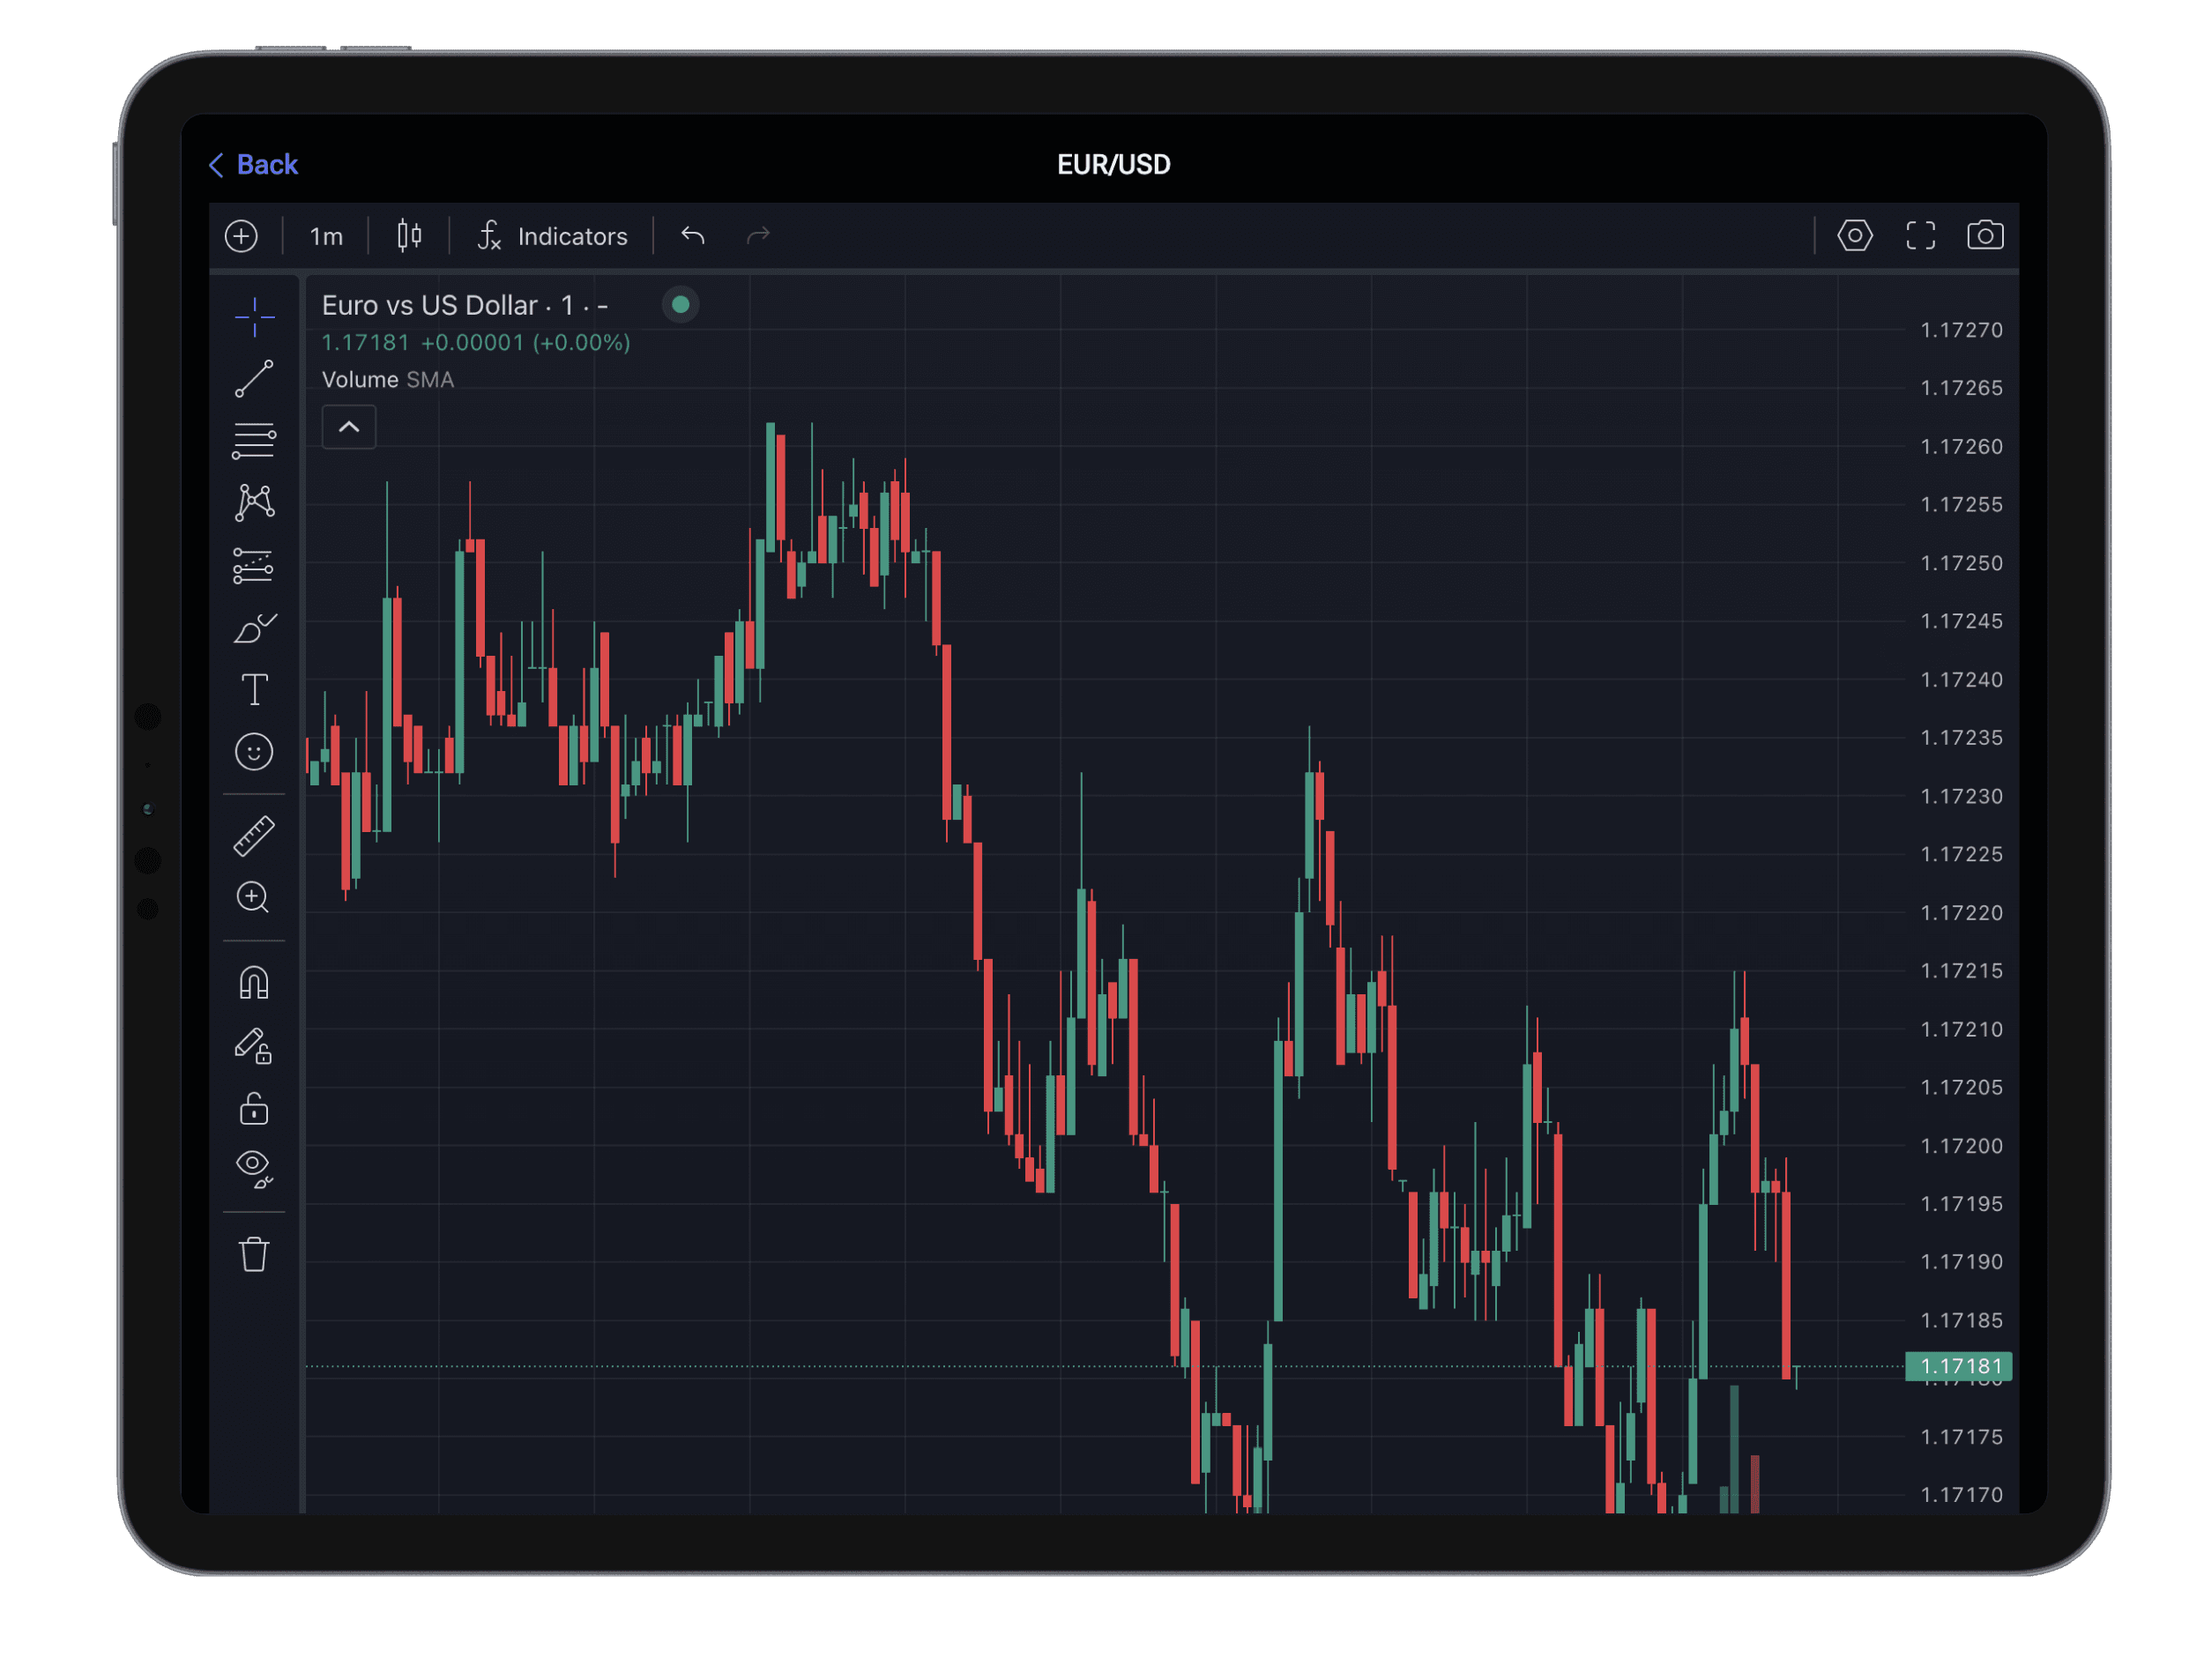The width and height of the screenshot is (2204, 1680).
Task: Open the 1m timeframe dropdown
Action: coord(326,237)
